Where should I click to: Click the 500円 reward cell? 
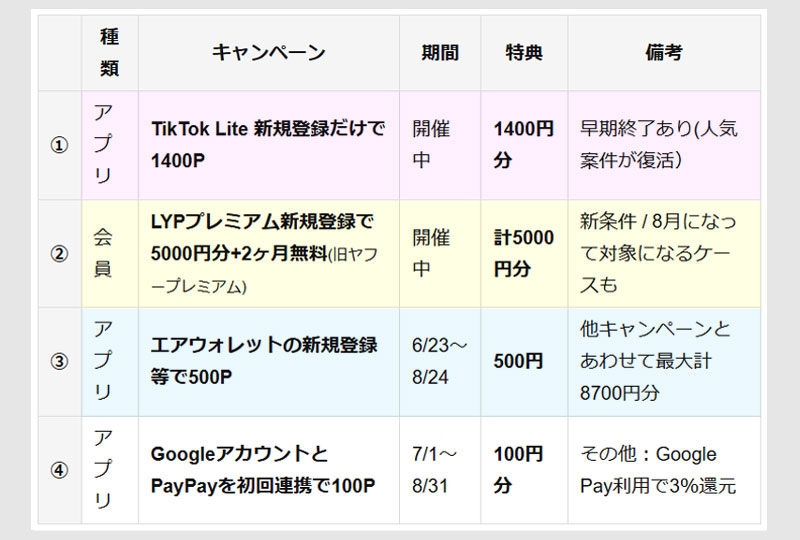tap(524, 362)
